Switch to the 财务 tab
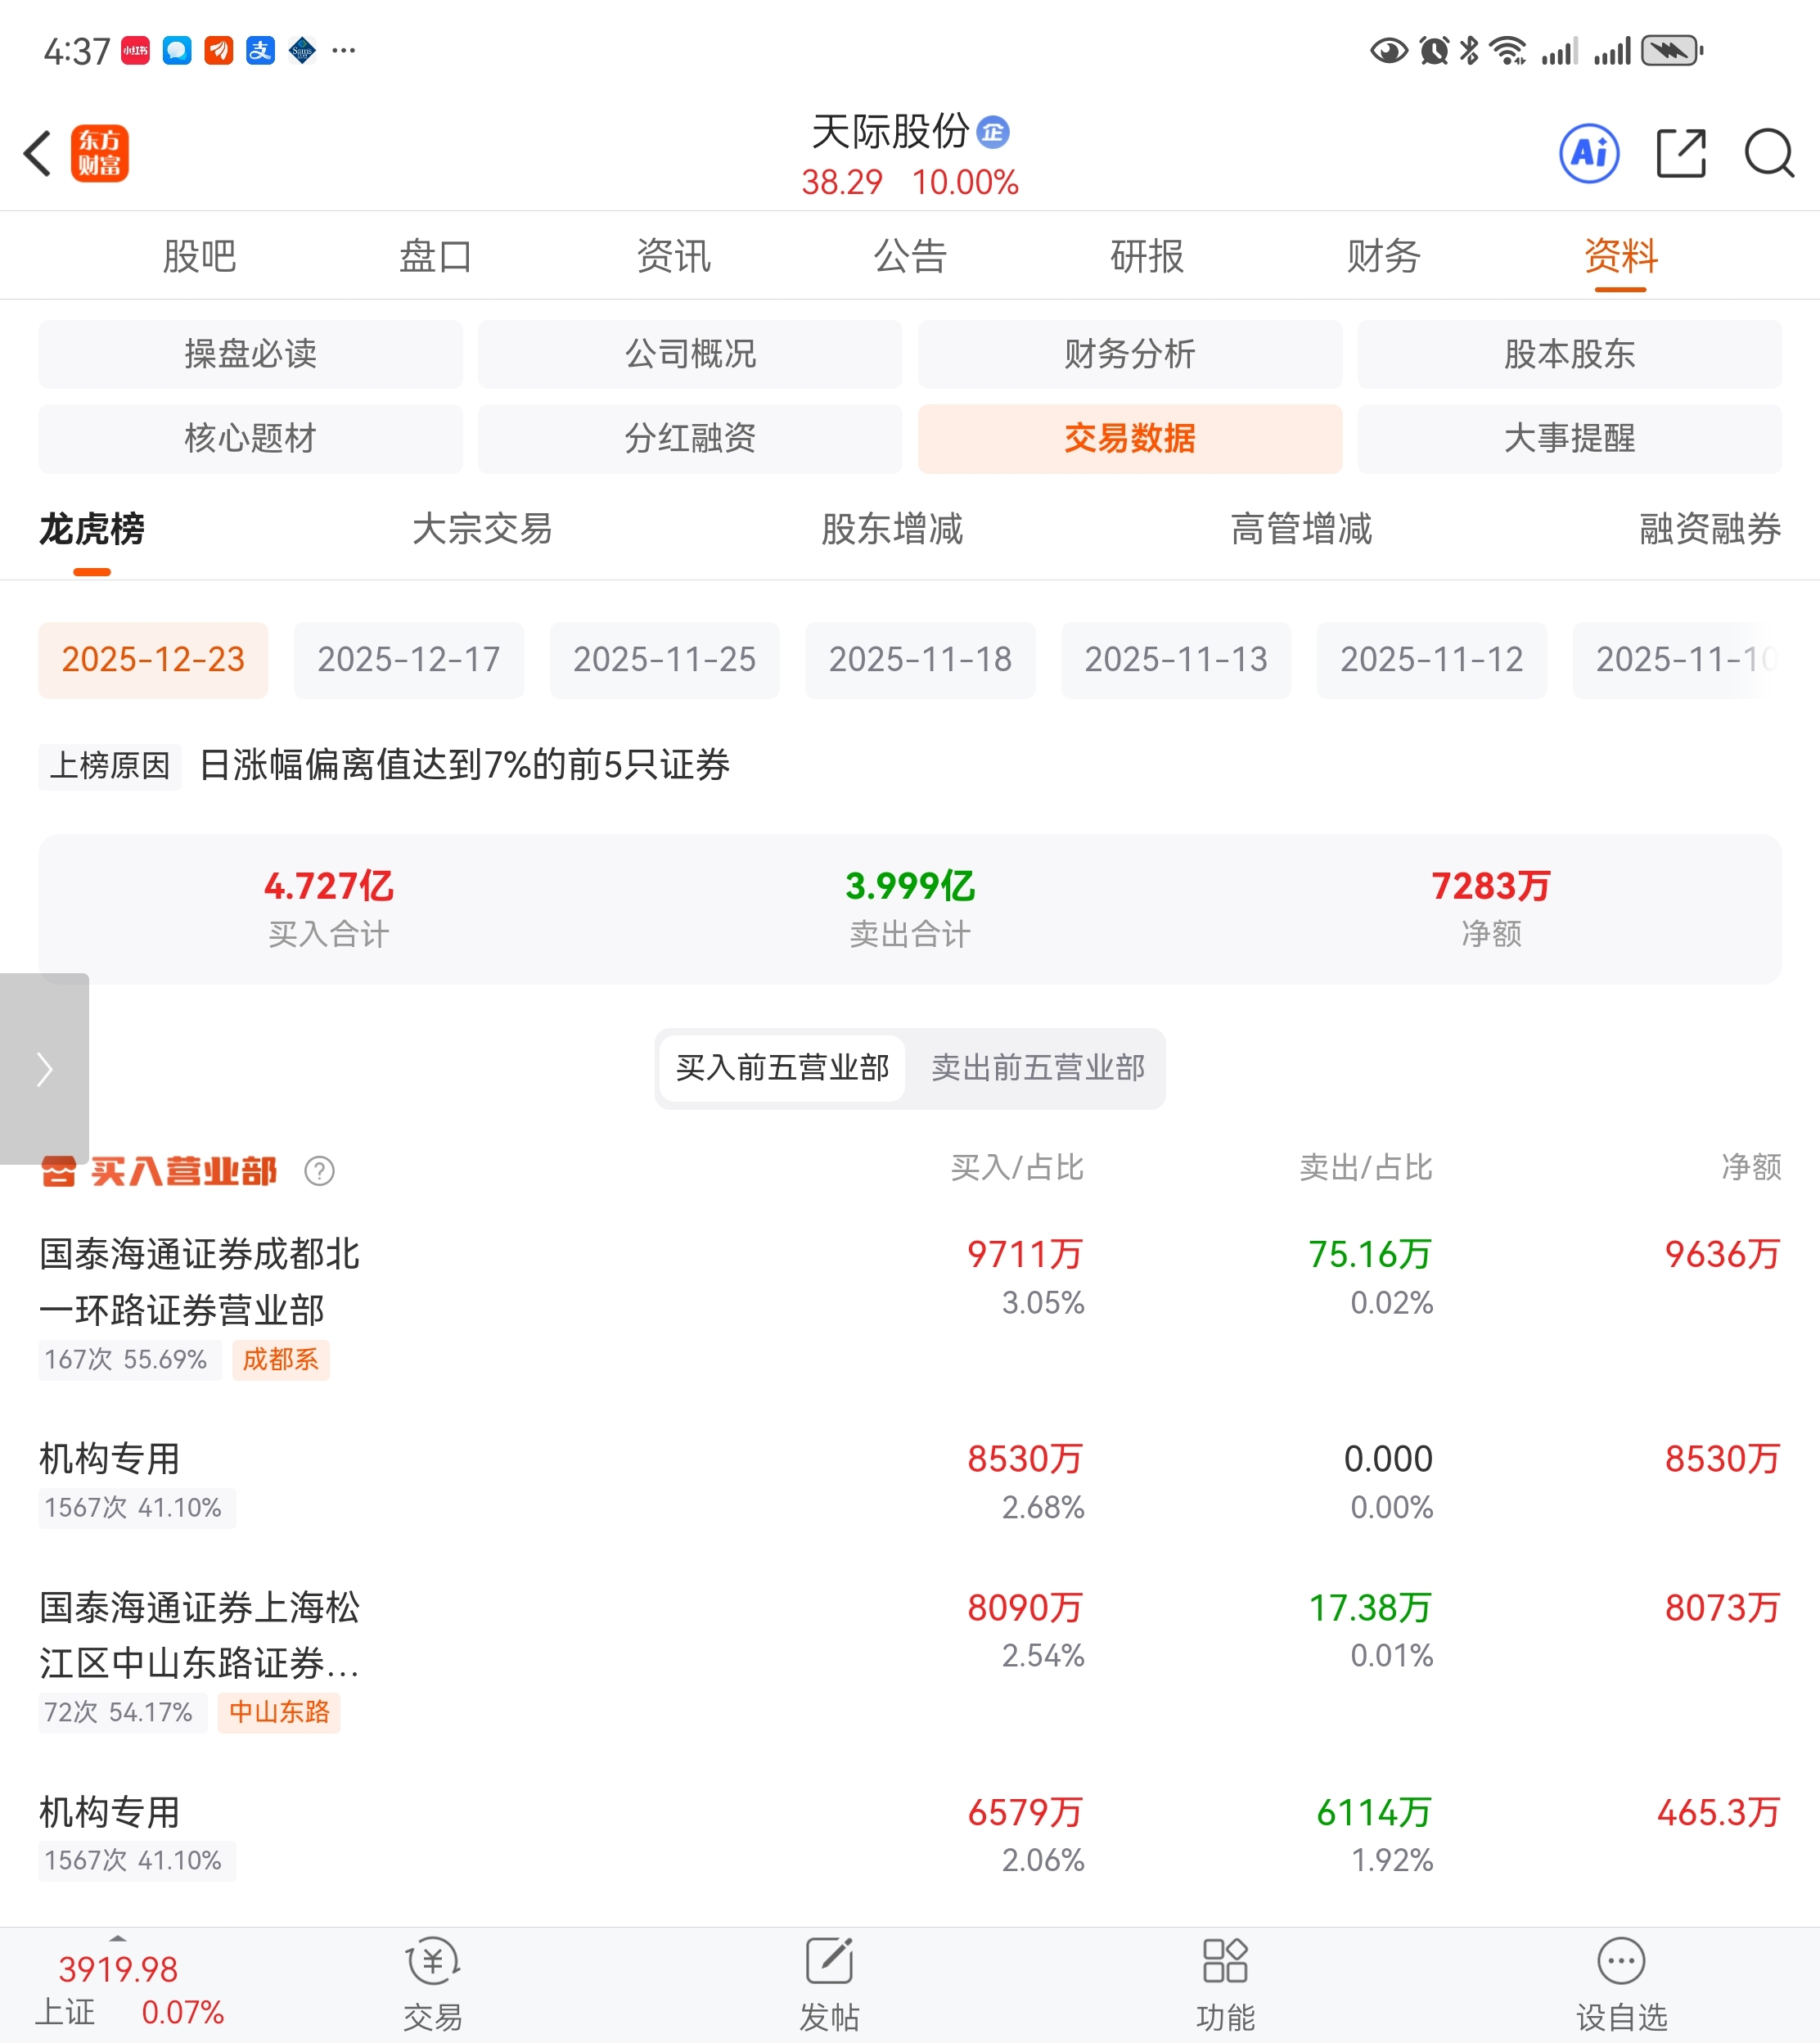The height and width of the screenshot is (2043, 1820). tap(1383, 256)
